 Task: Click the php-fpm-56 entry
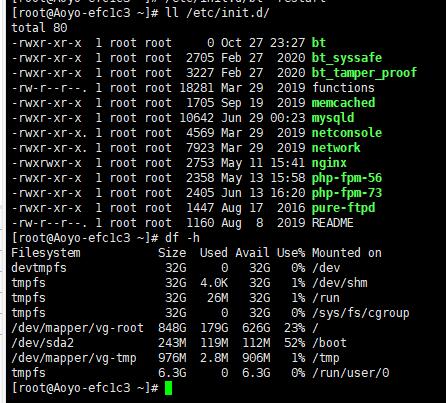(347, 178)
